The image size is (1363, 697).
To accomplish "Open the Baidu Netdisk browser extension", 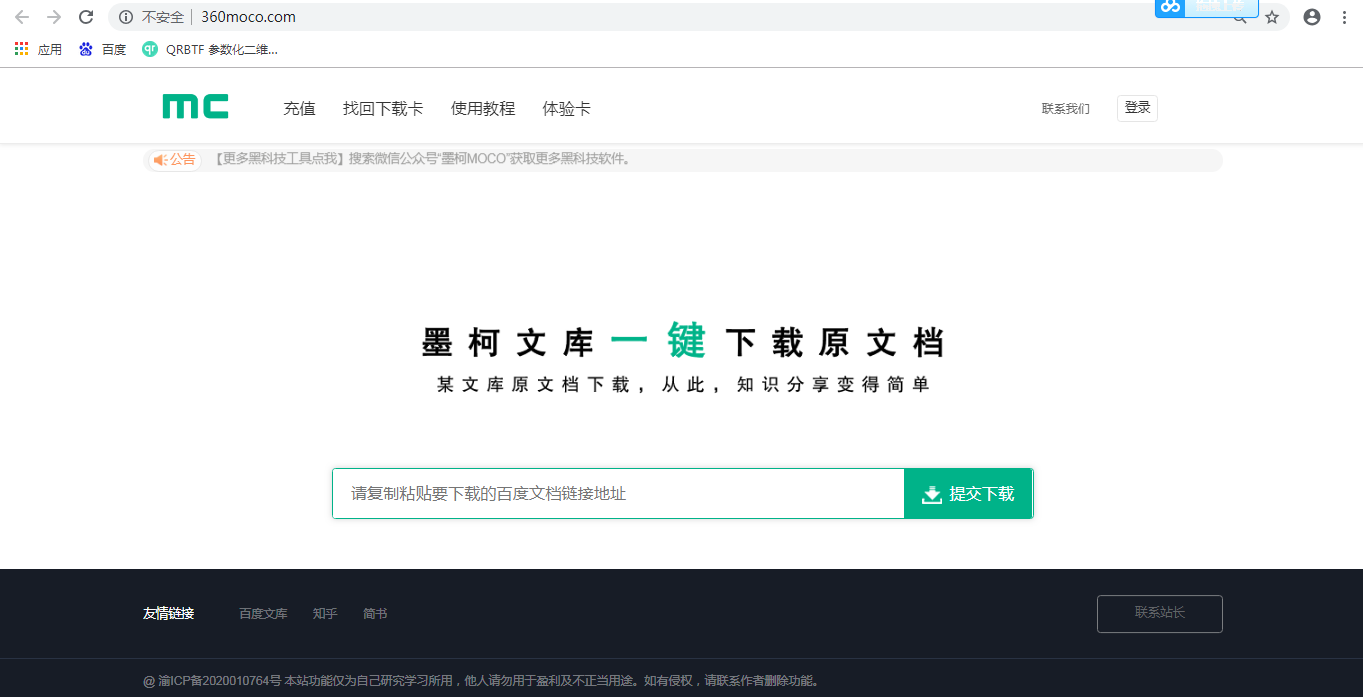I will 1169,9.
